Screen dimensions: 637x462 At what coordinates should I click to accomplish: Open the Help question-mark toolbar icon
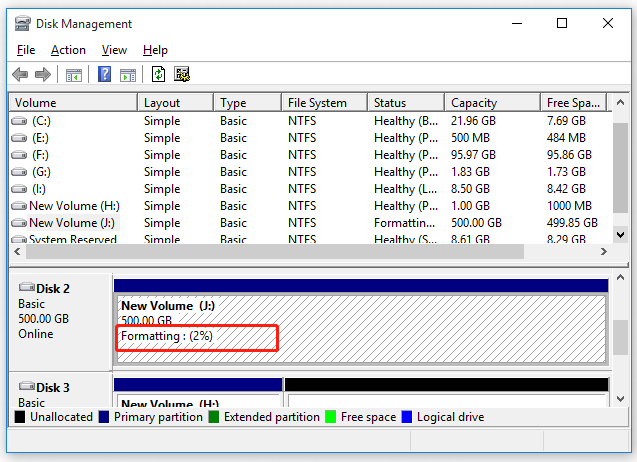104,74
